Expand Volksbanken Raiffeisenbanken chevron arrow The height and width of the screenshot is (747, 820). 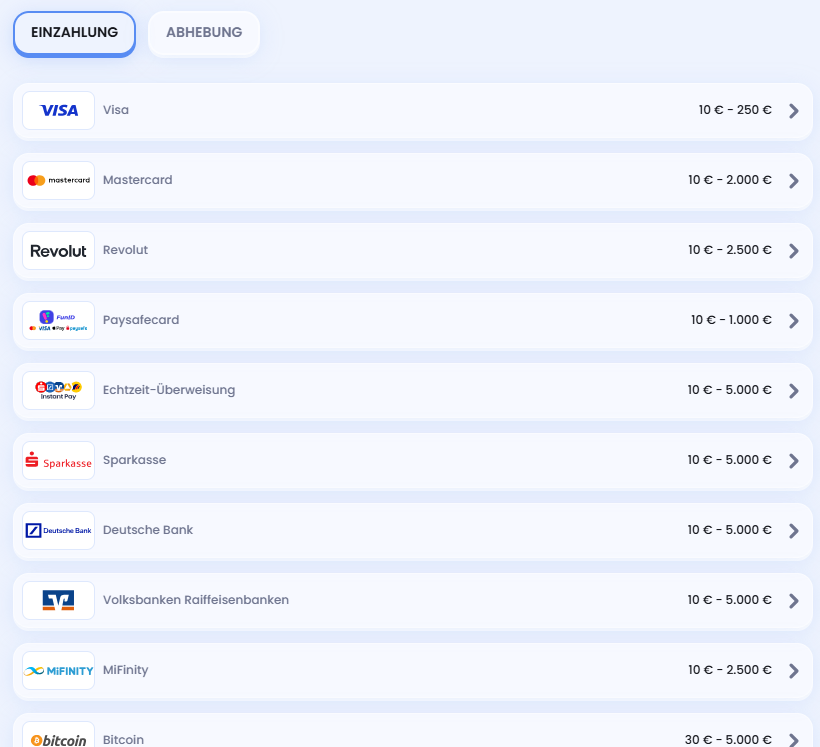[794, 602]
